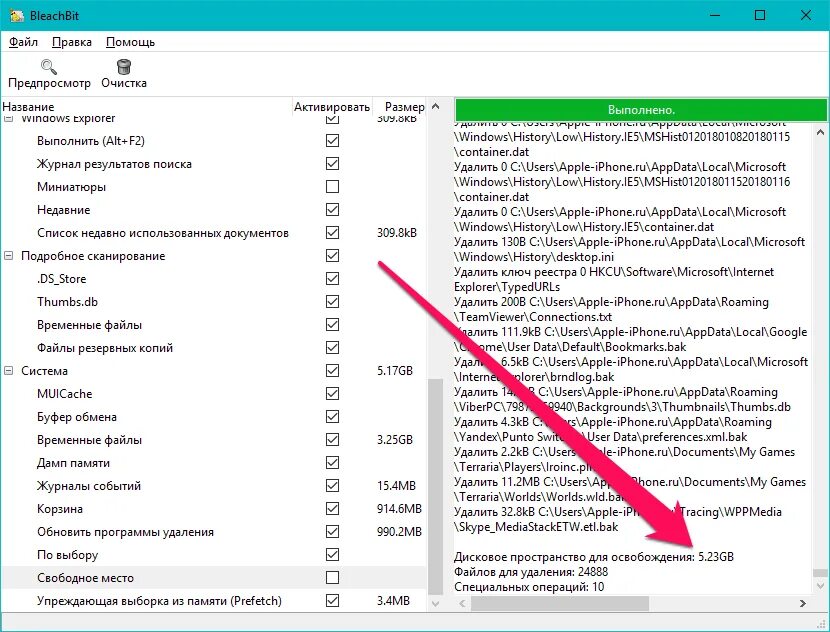
Task: Toggle the Буфер обмена checkbox
Action: click(332, 417)
